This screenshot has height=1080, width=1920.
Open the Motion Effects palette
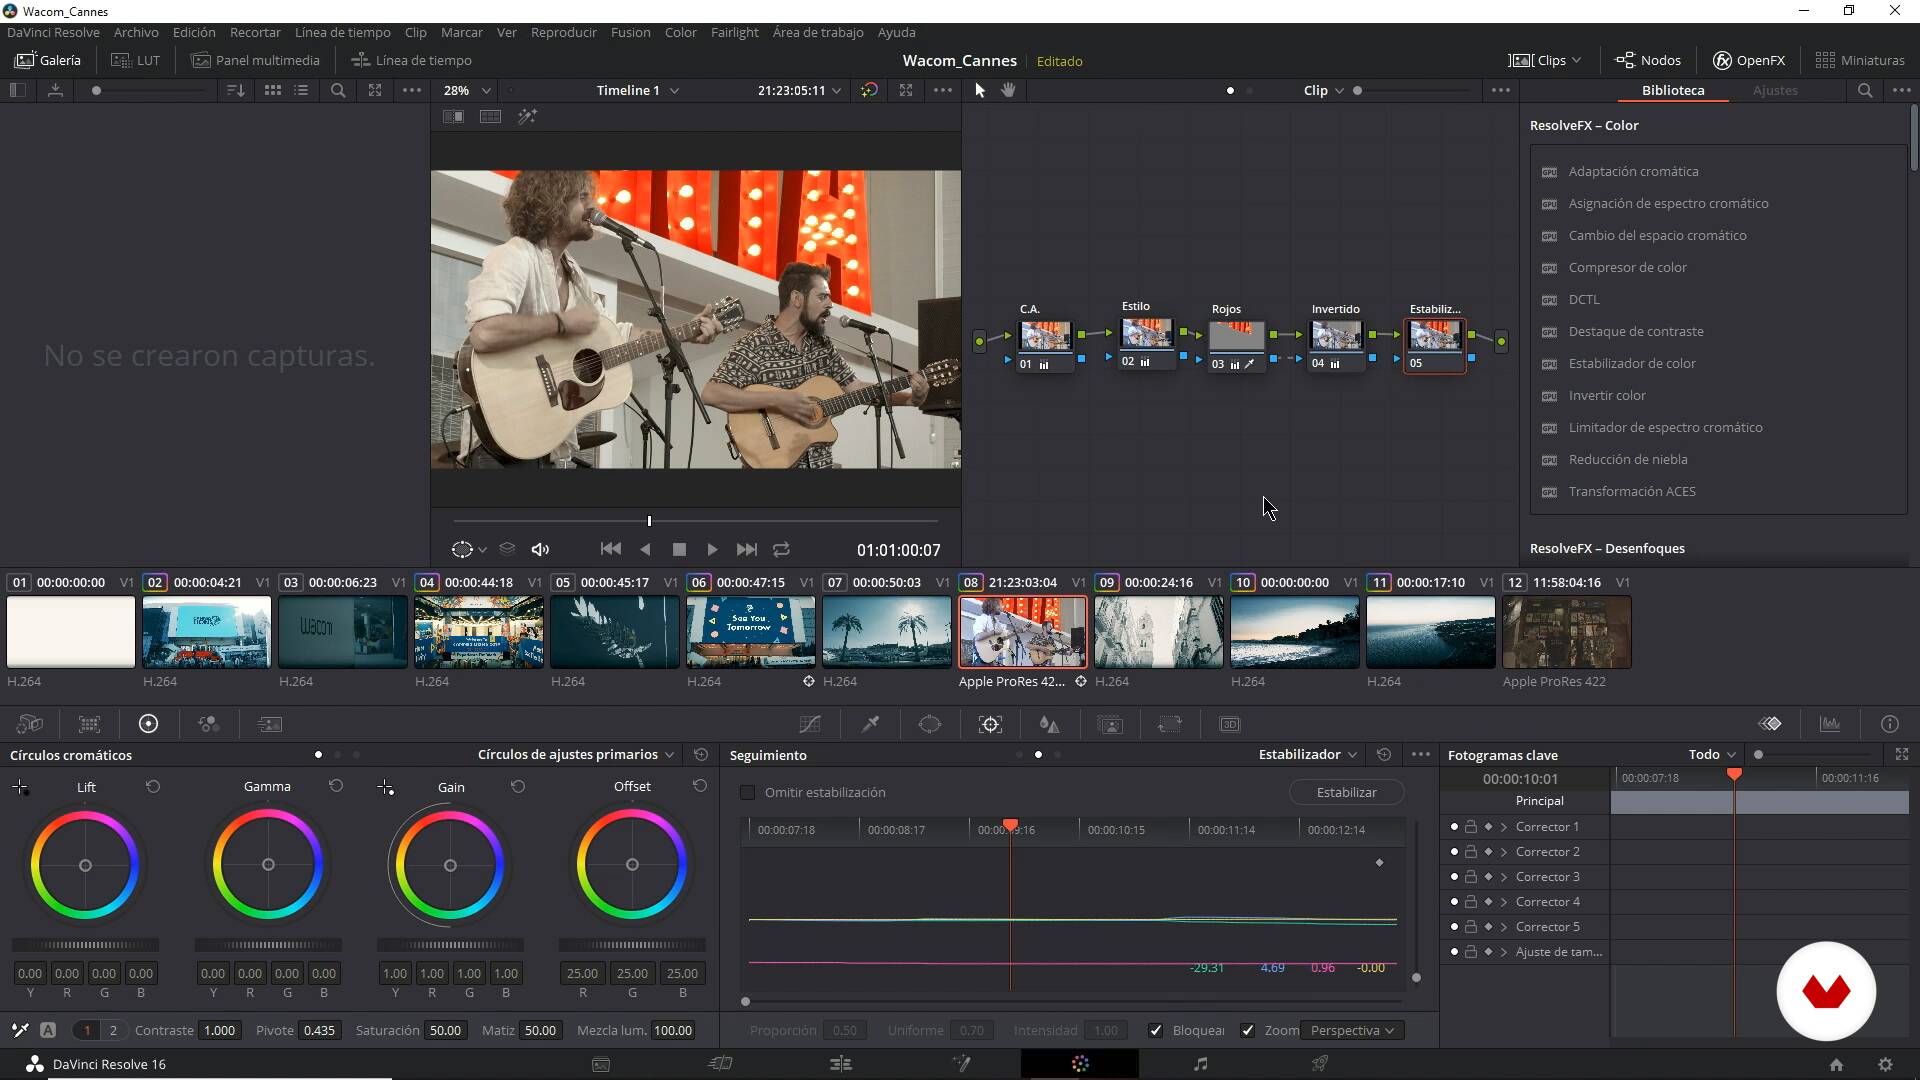(x=270, y=724)
